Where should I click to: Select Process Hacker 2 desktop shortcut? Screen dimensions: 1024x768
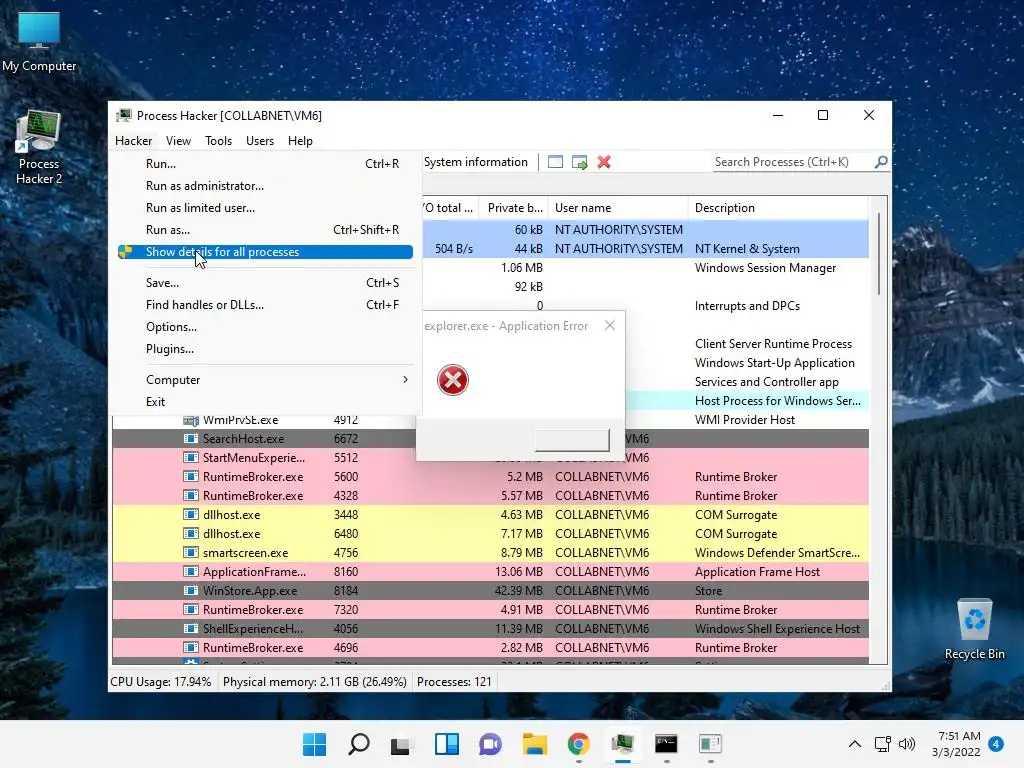(x=39, y=148)
